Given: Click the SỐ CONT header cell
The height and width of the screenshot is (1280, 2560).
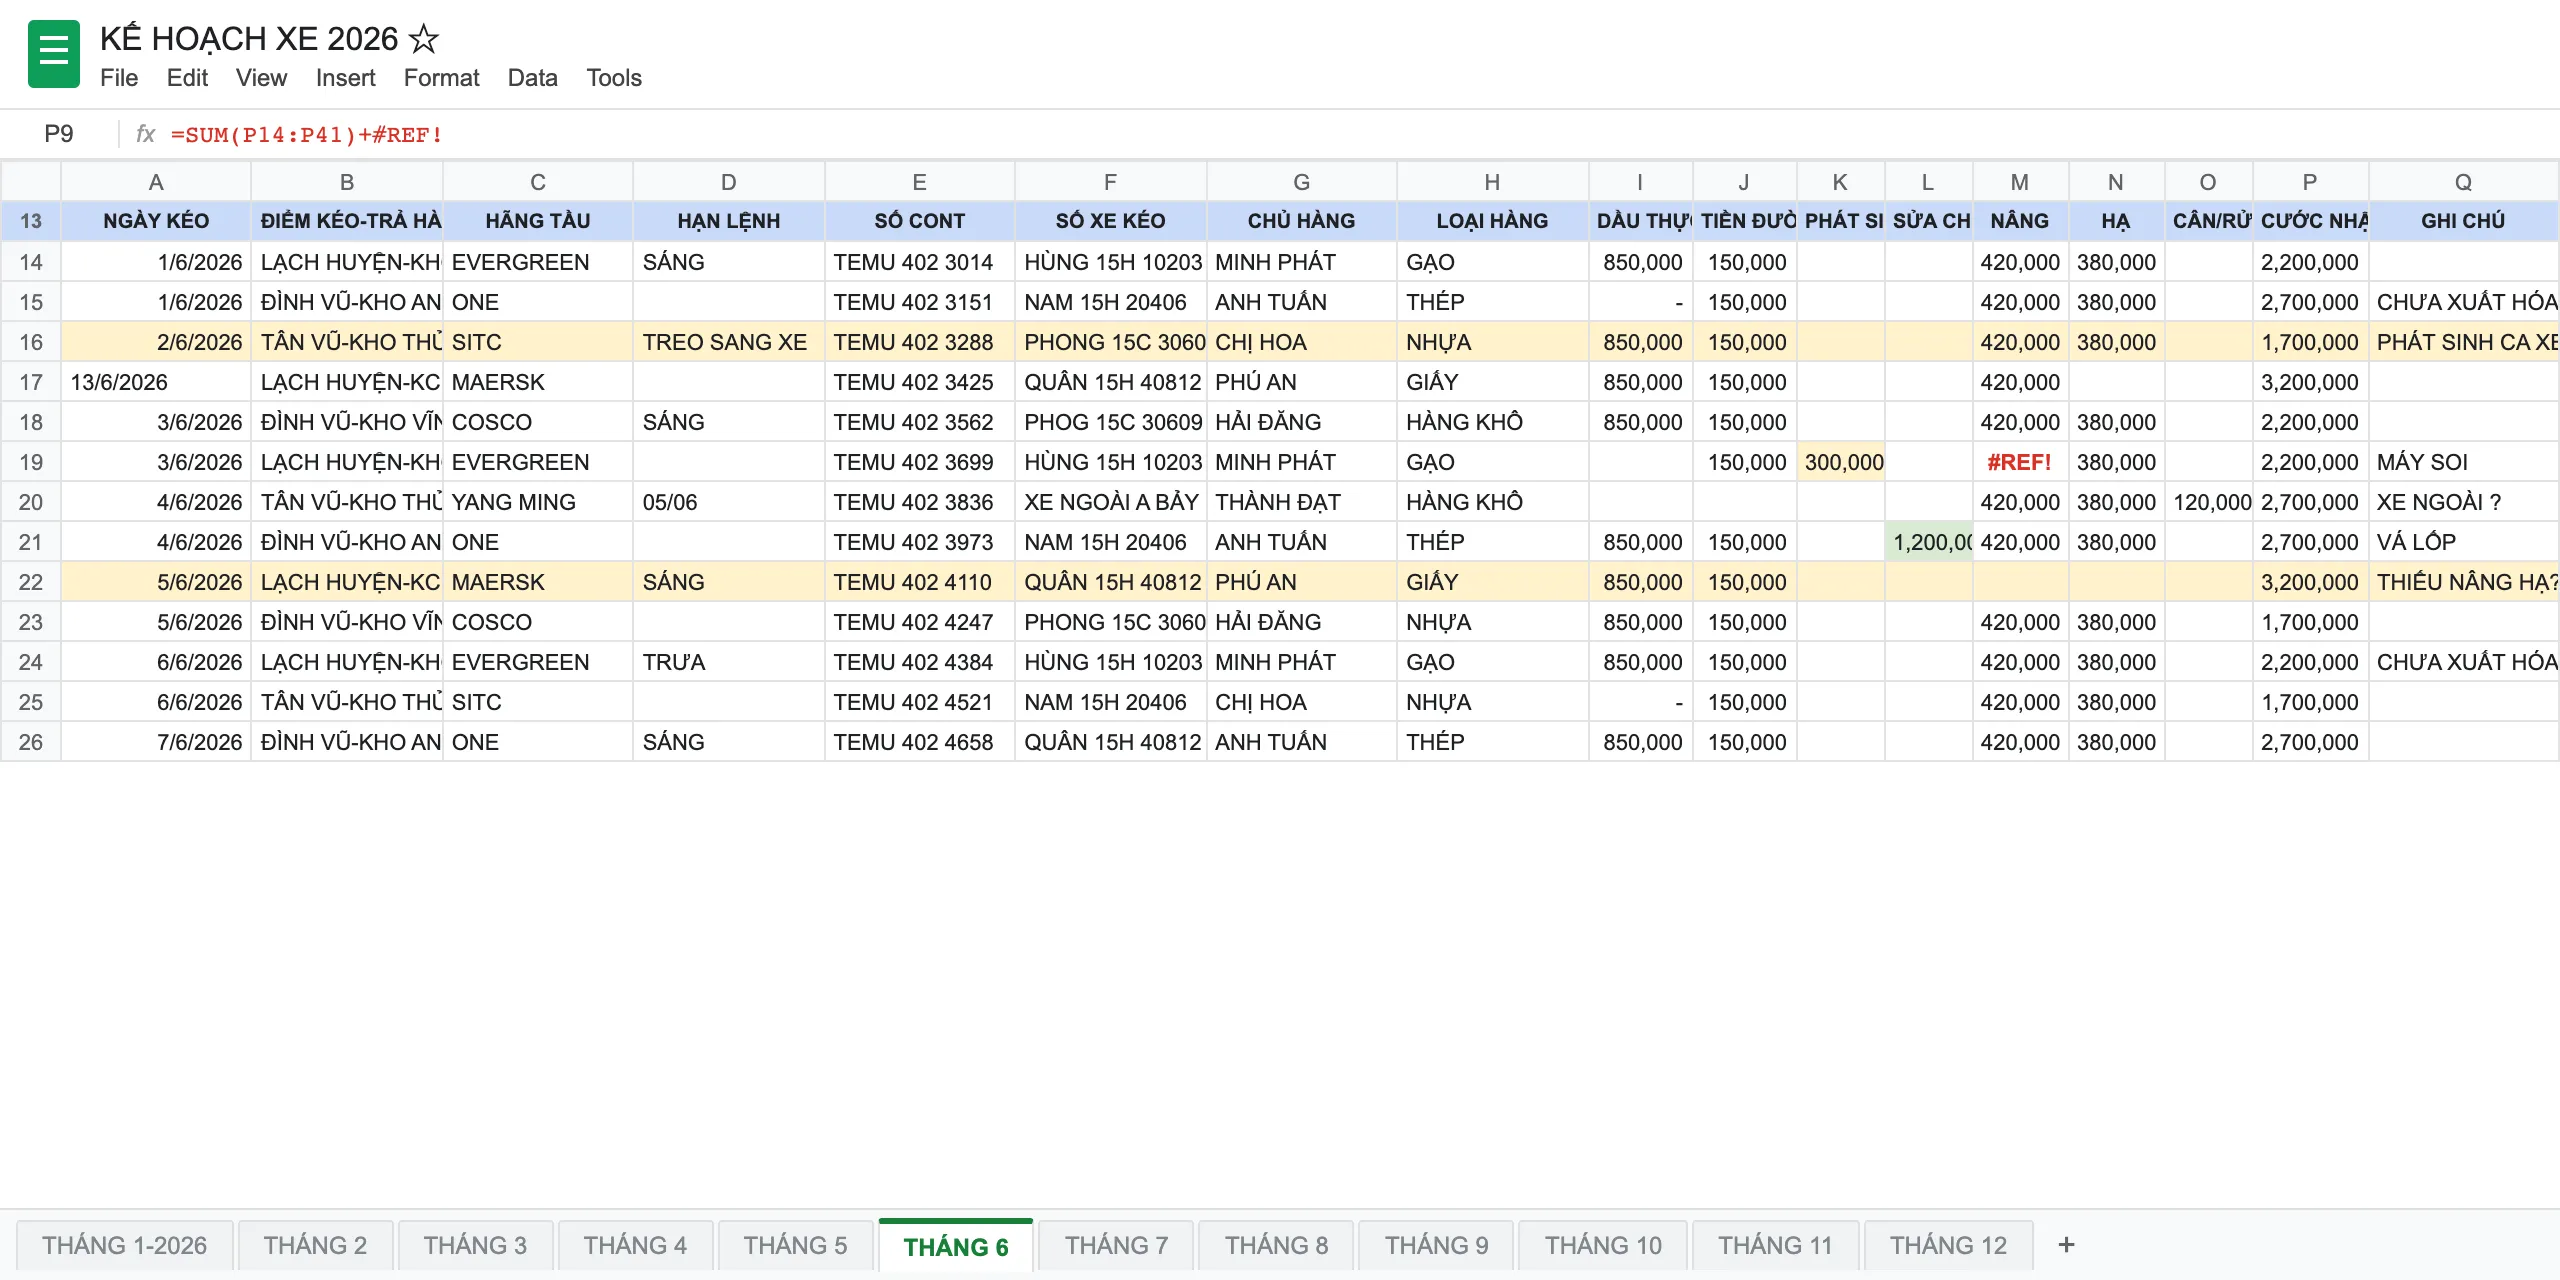Looking at the screenshot, I should 920,221.
